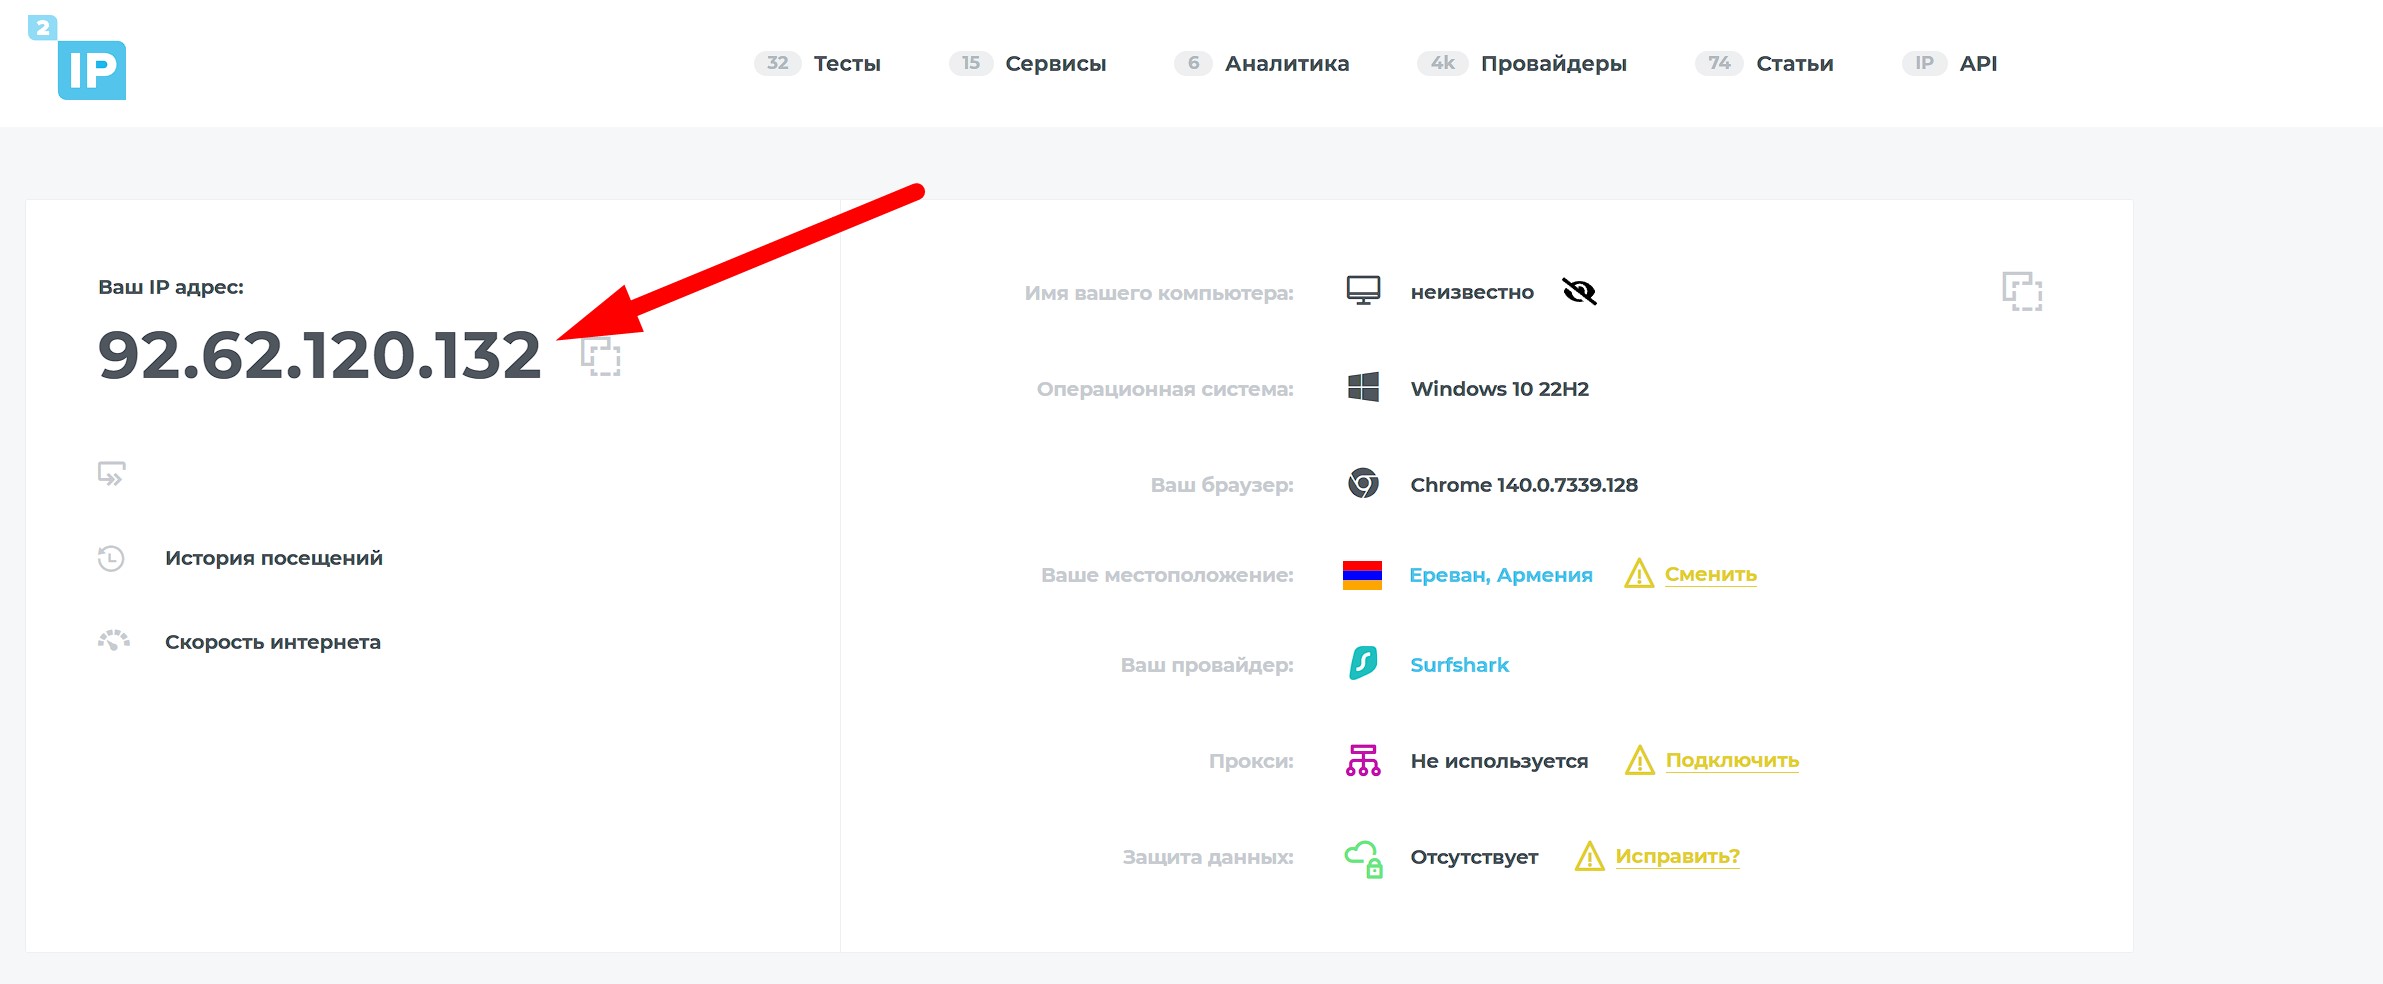Select the Chrome browser icon

(x=1362, y=485)
